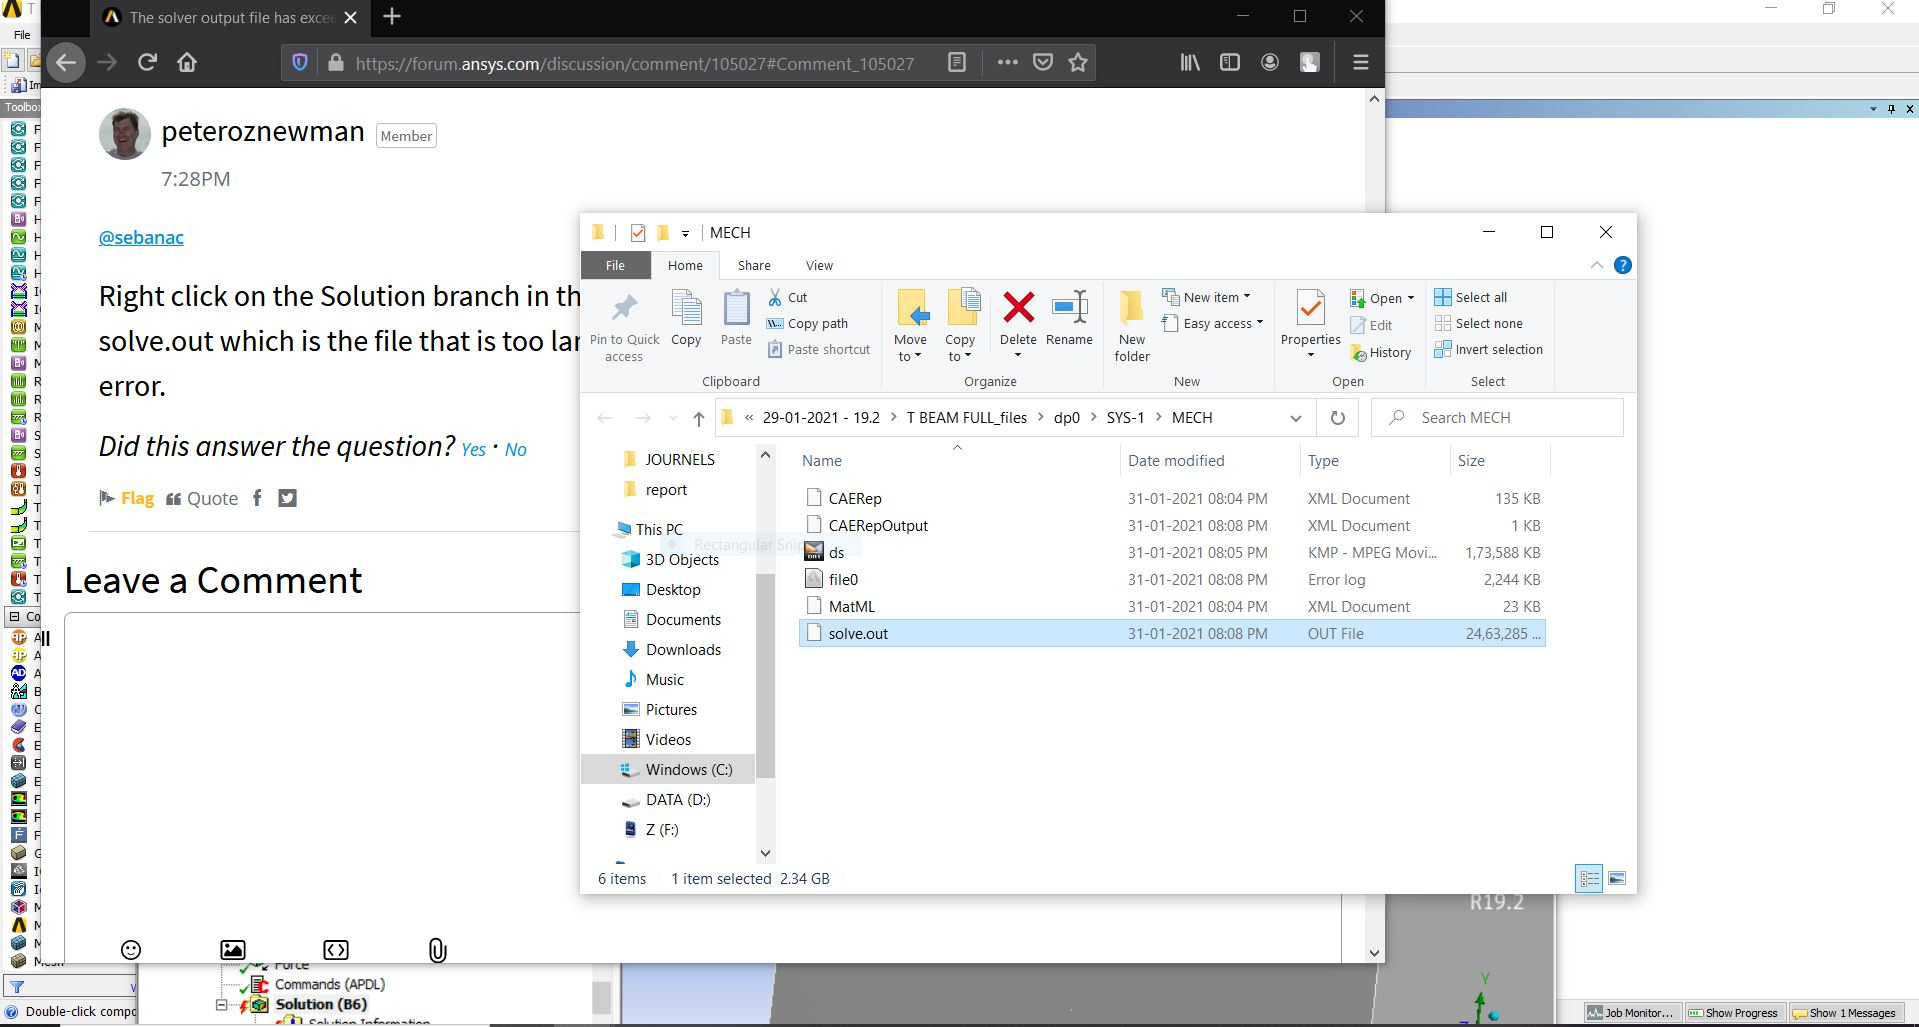Click Yes to confirm the answer was helpful
The image size is (1919, 1027).
473,449
